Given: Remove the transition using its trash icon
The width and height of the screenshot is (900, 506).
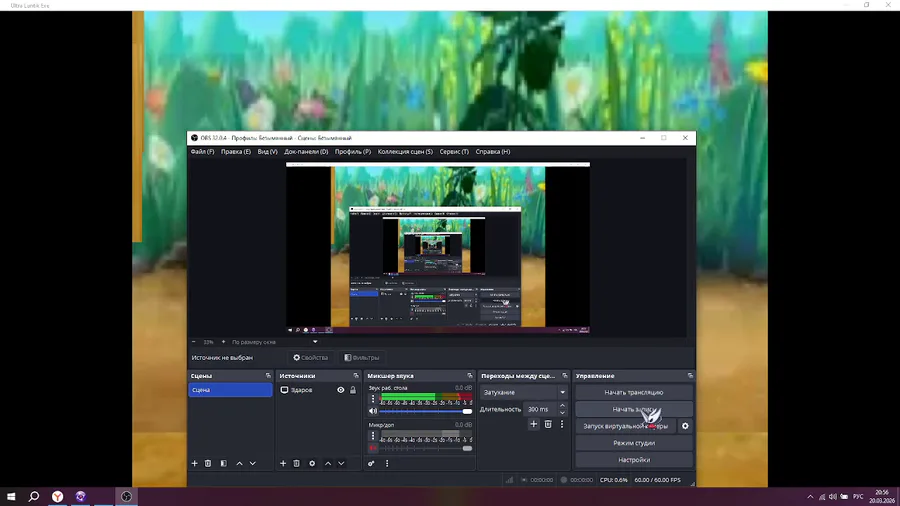Looking at the screenshot, I should click(548, 424).
